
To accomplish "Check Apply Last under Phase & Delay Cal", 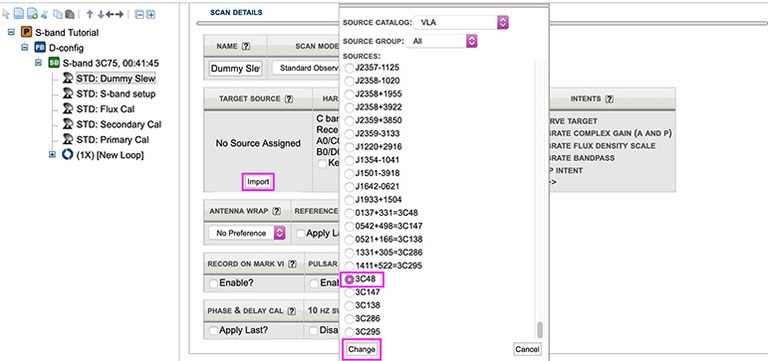I will (x=214, y=331).
